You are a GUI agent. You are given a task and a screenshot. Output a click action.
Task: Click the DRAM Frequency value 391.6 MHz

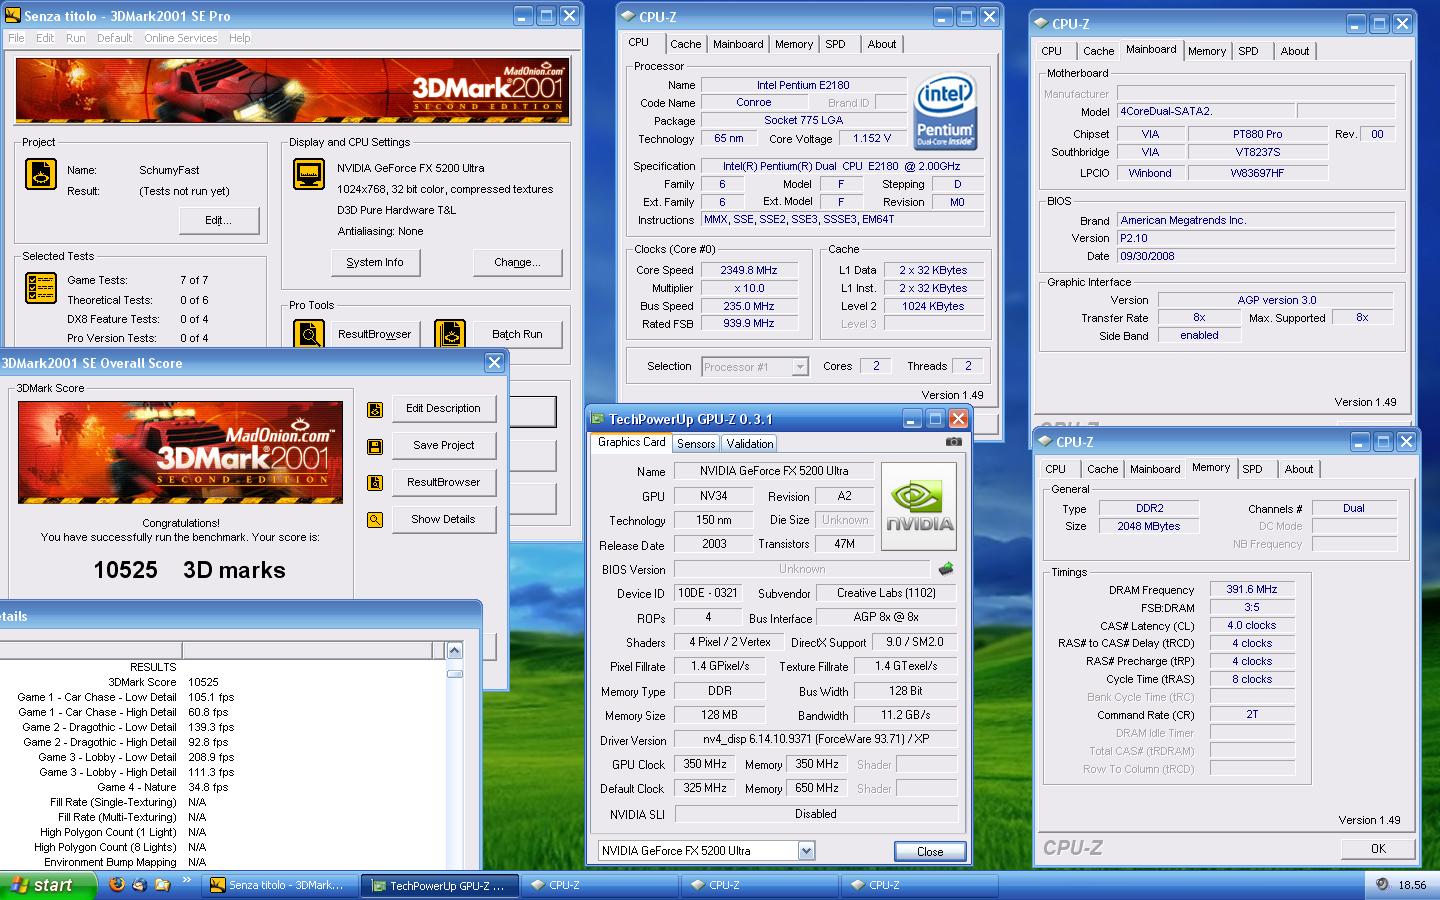click(x=1252, y=589)
